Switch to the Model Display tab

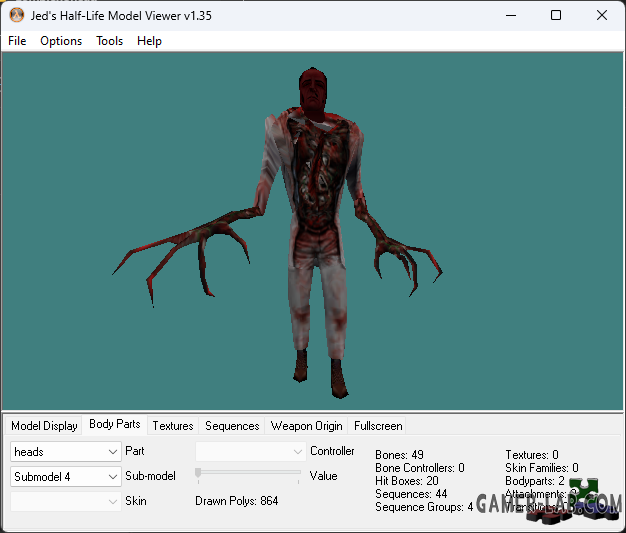(x=44, y=426)
